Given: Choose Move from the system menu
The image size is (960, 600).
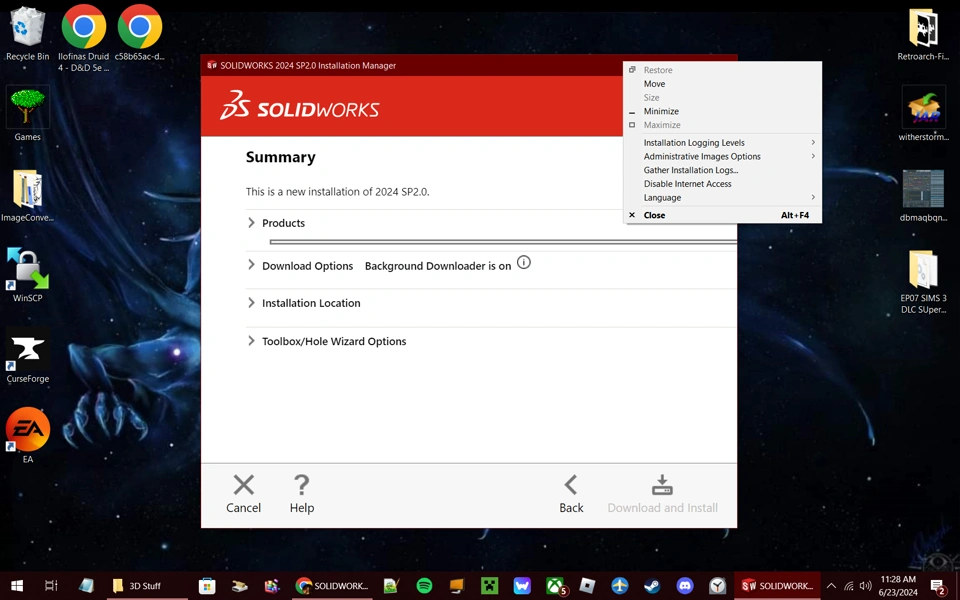Looking at the screenshot, I should coord(722,84).
